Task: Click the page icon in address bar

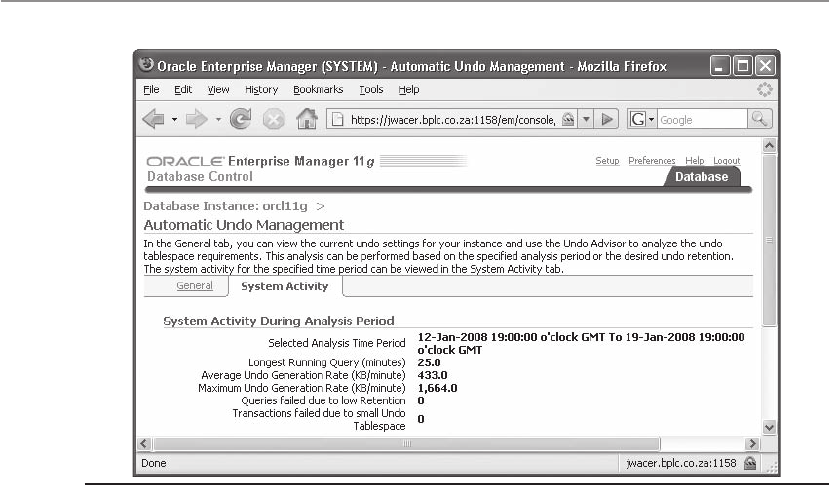Action: (x=337, y=120)
